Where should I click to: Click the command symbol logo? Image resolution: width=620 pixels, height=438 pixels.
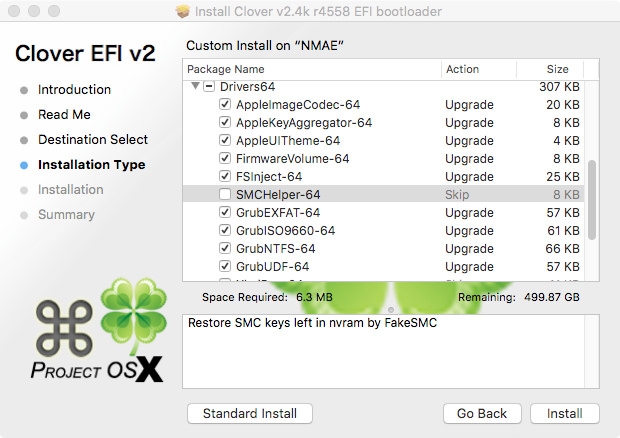click(x=64, y=328)
